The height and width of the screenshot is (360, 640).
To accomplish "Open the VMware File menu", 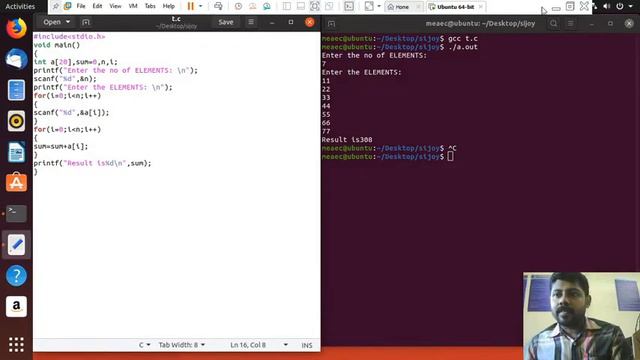I will pos(81,6).
